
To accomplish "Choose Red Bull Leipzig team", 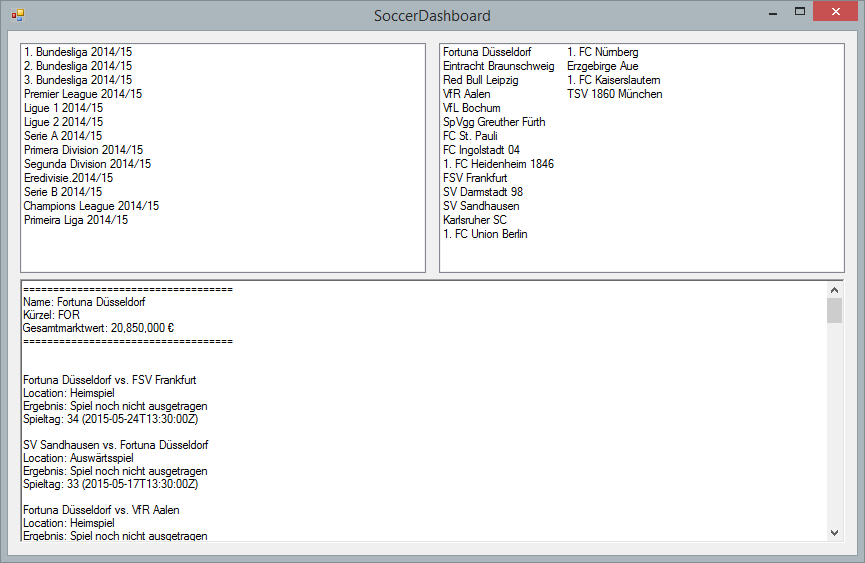I will pos(480,80).
